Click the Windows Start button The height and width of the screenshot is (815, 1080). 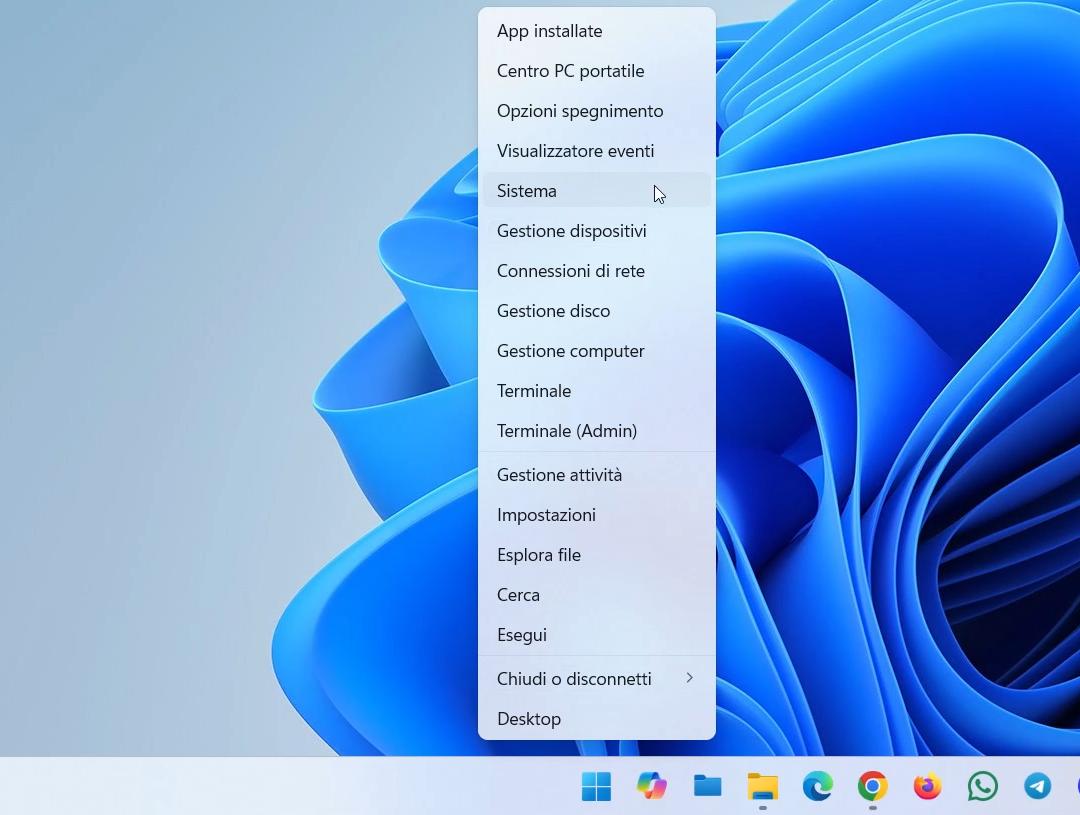(596, 787)
